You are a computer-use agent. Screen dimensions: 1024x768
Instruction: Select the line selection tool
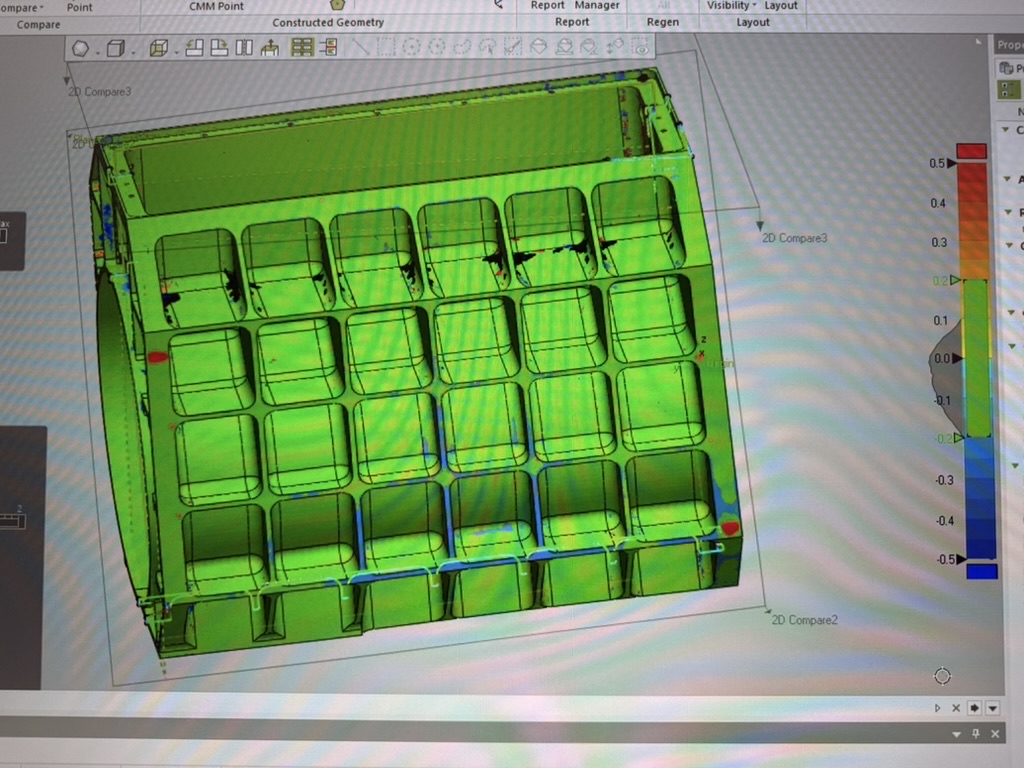[x=360, y=46]
